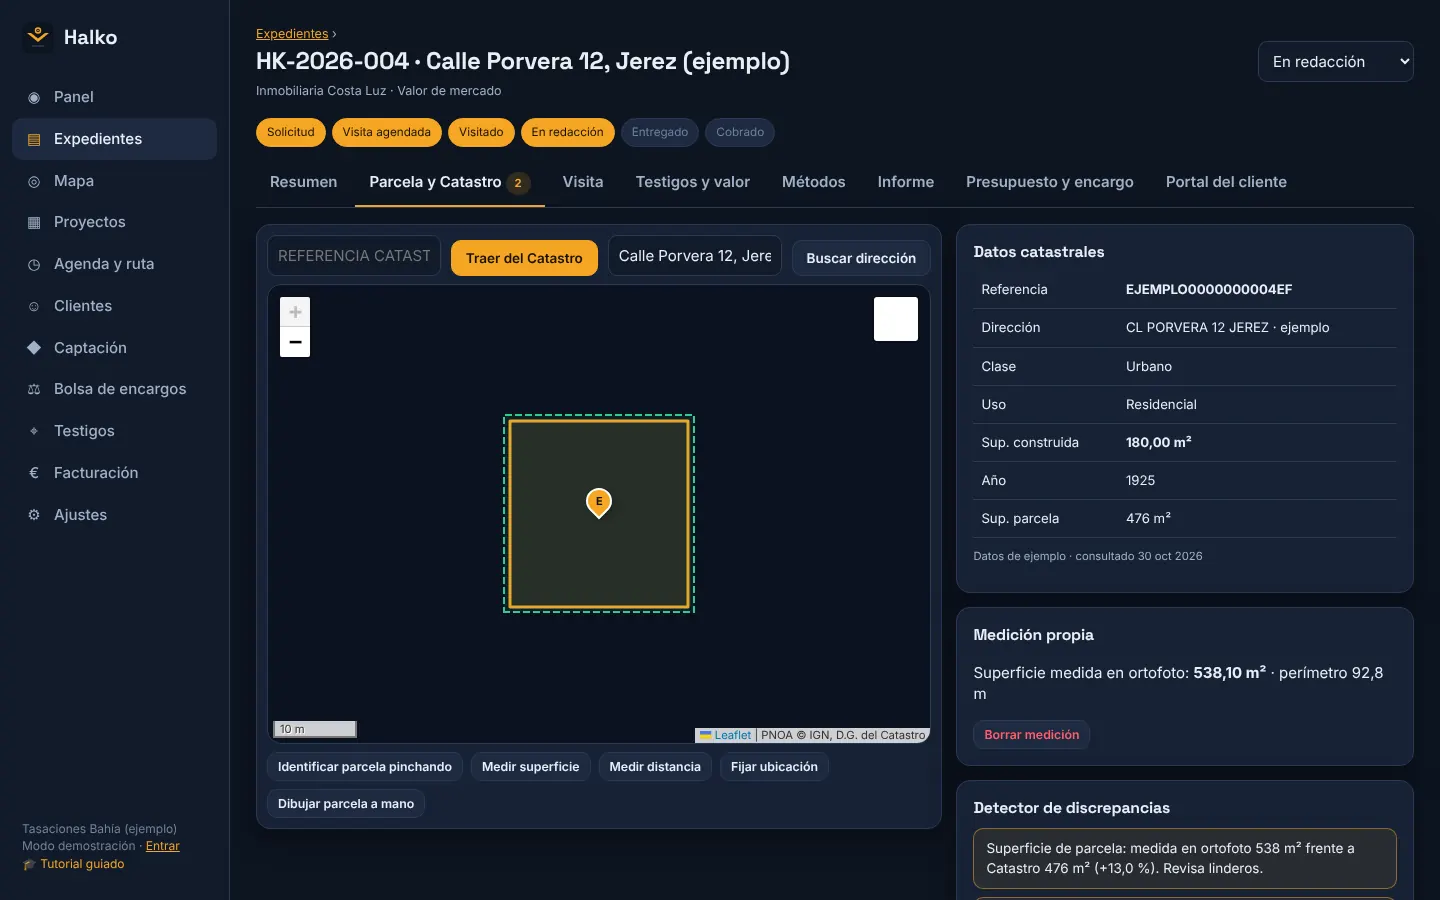
Task: Select the Cobrado status pill
Action: (x=740, y=132)
